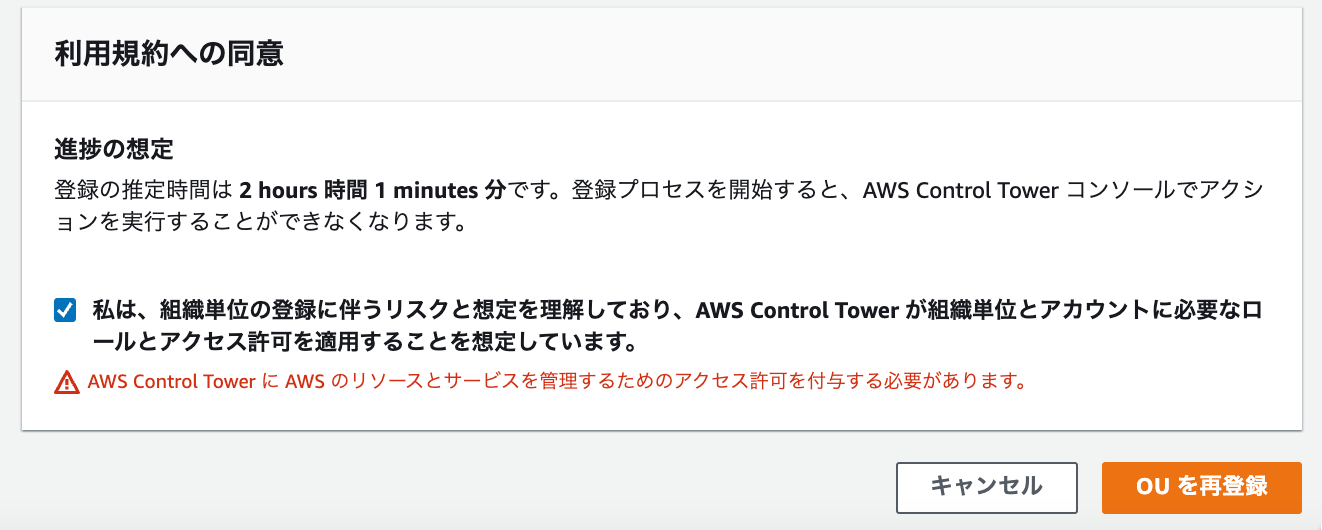Click the orange OU を再登録 button
1322x530 pixels.
click(1201, 487)
